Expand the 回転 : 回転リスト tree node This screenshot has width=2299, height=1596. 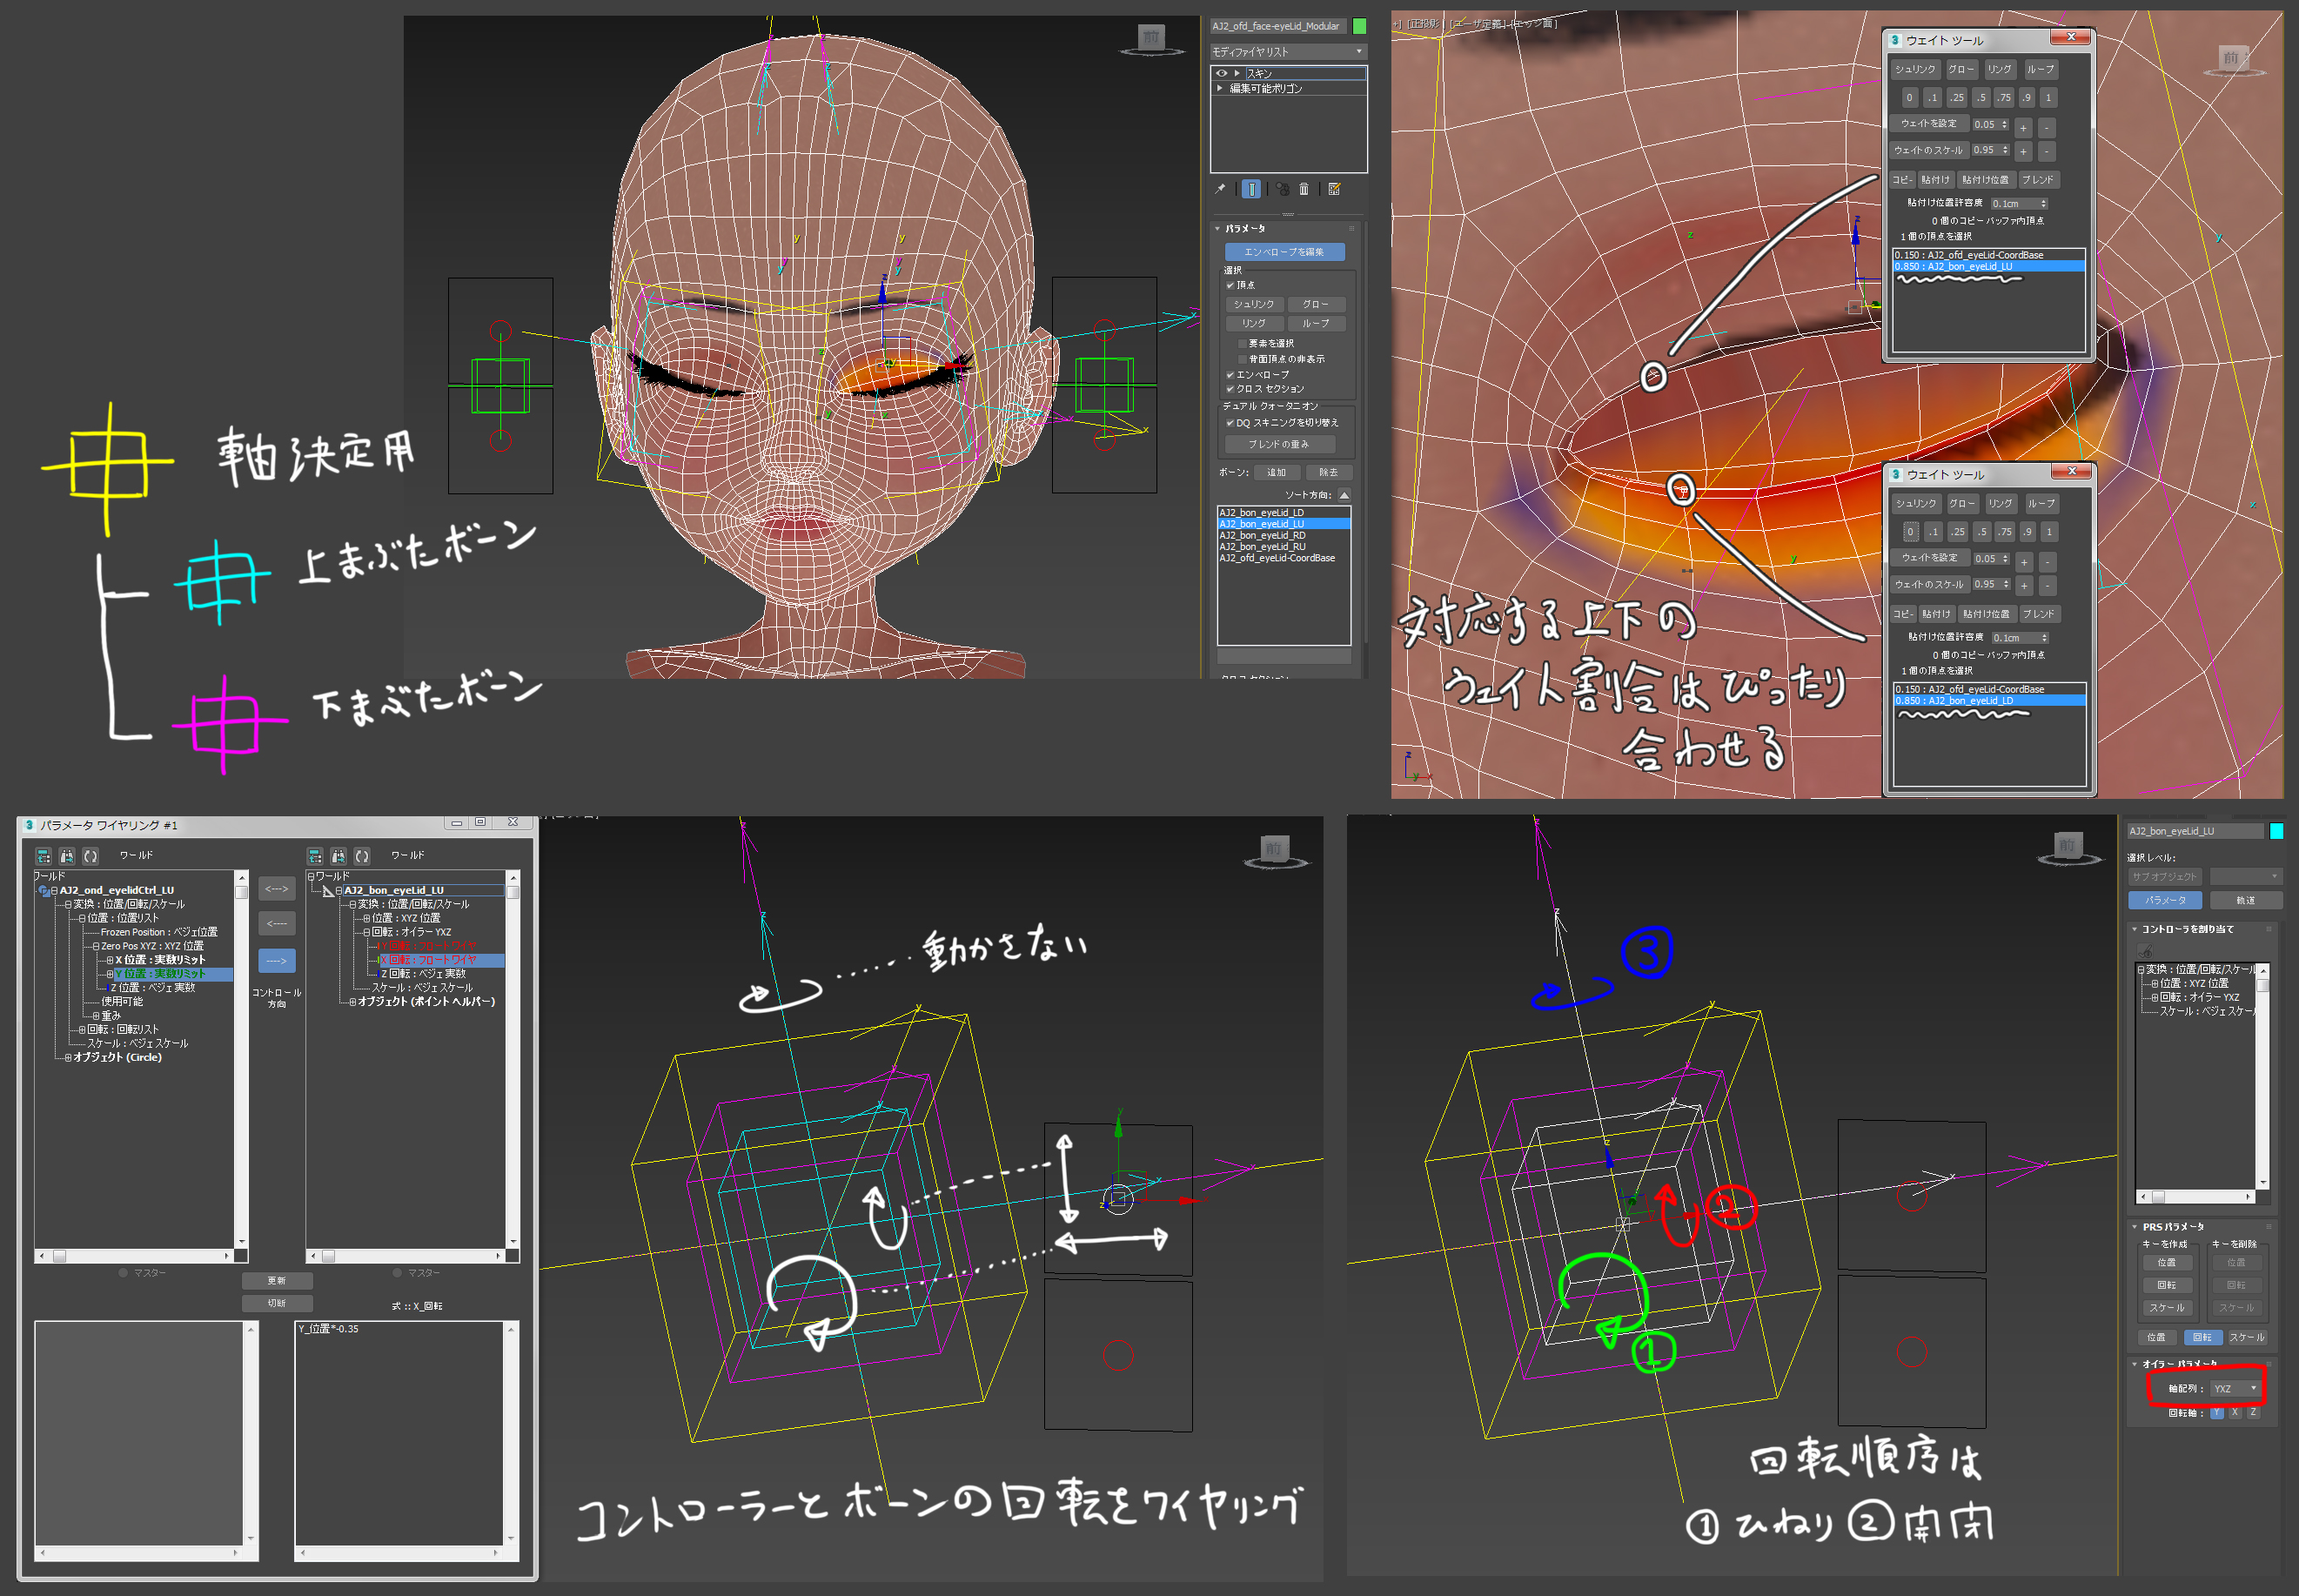82,1029
